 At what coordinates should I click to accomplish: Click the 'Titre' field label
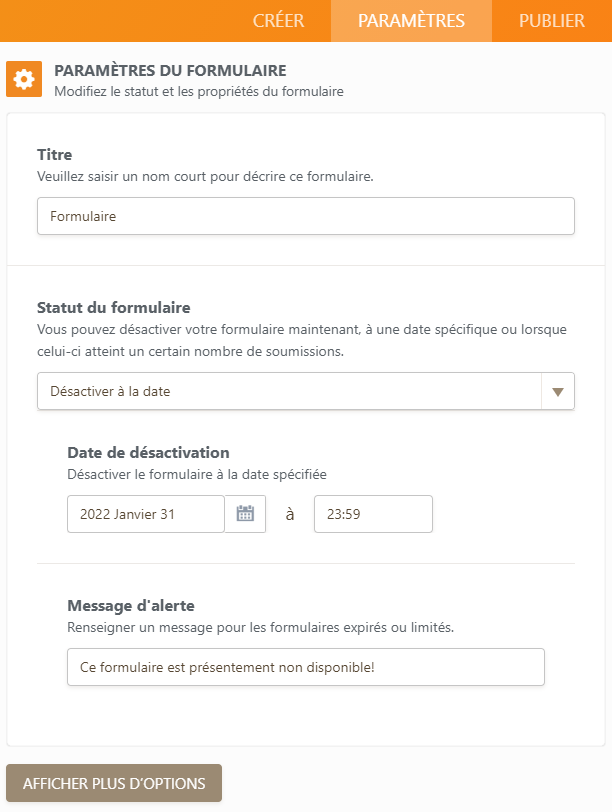[54, 155]
